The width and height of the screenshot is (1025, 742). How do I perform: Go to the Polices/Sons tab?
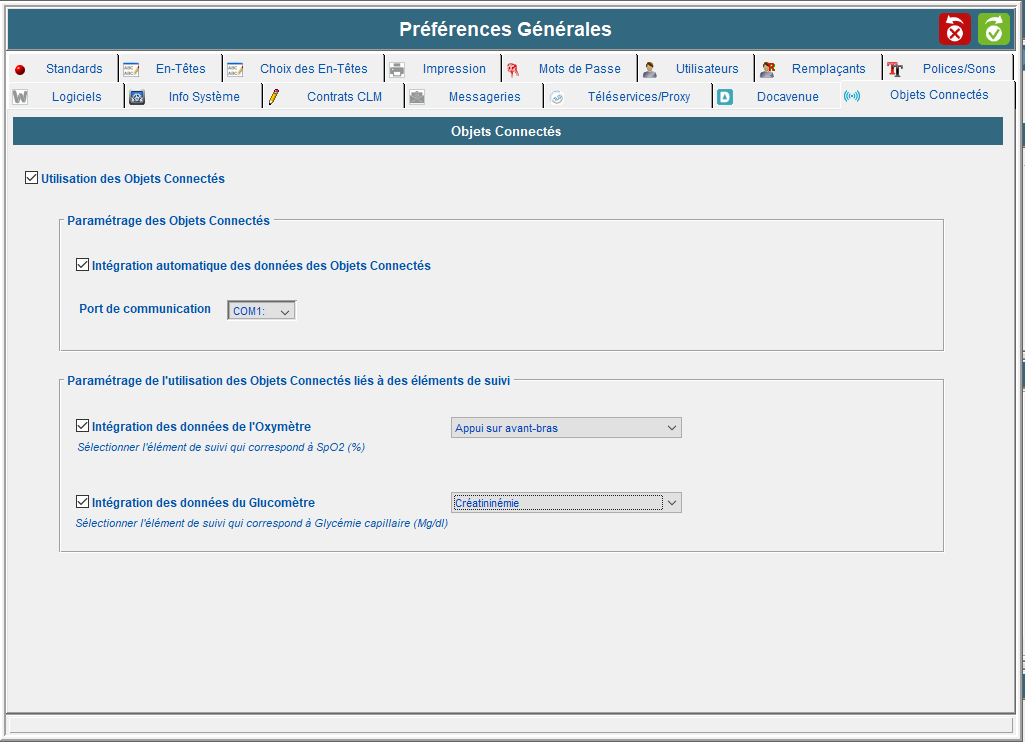pyautogui.click(x=958, y=69)
